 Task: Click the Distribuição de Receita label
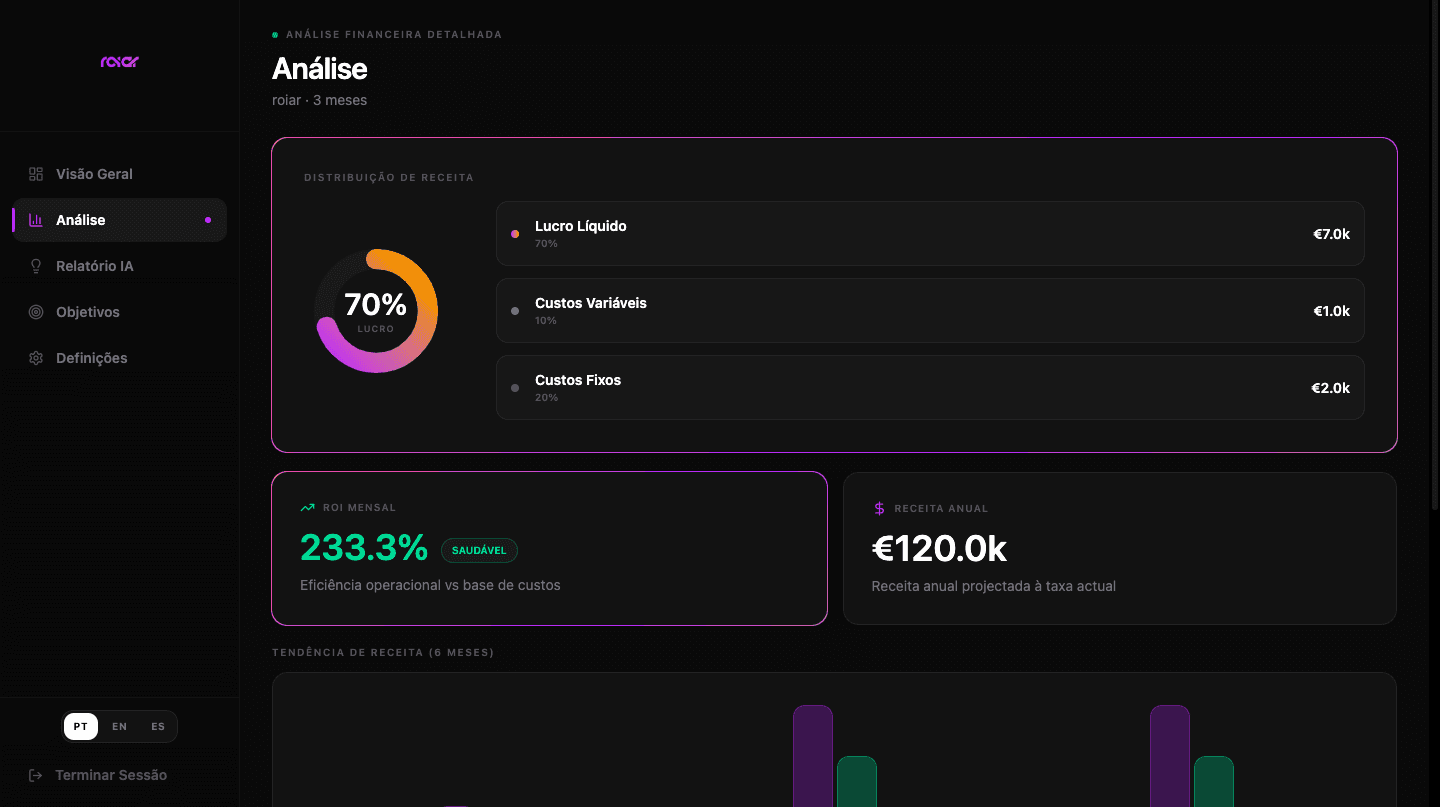pos(389,178)
